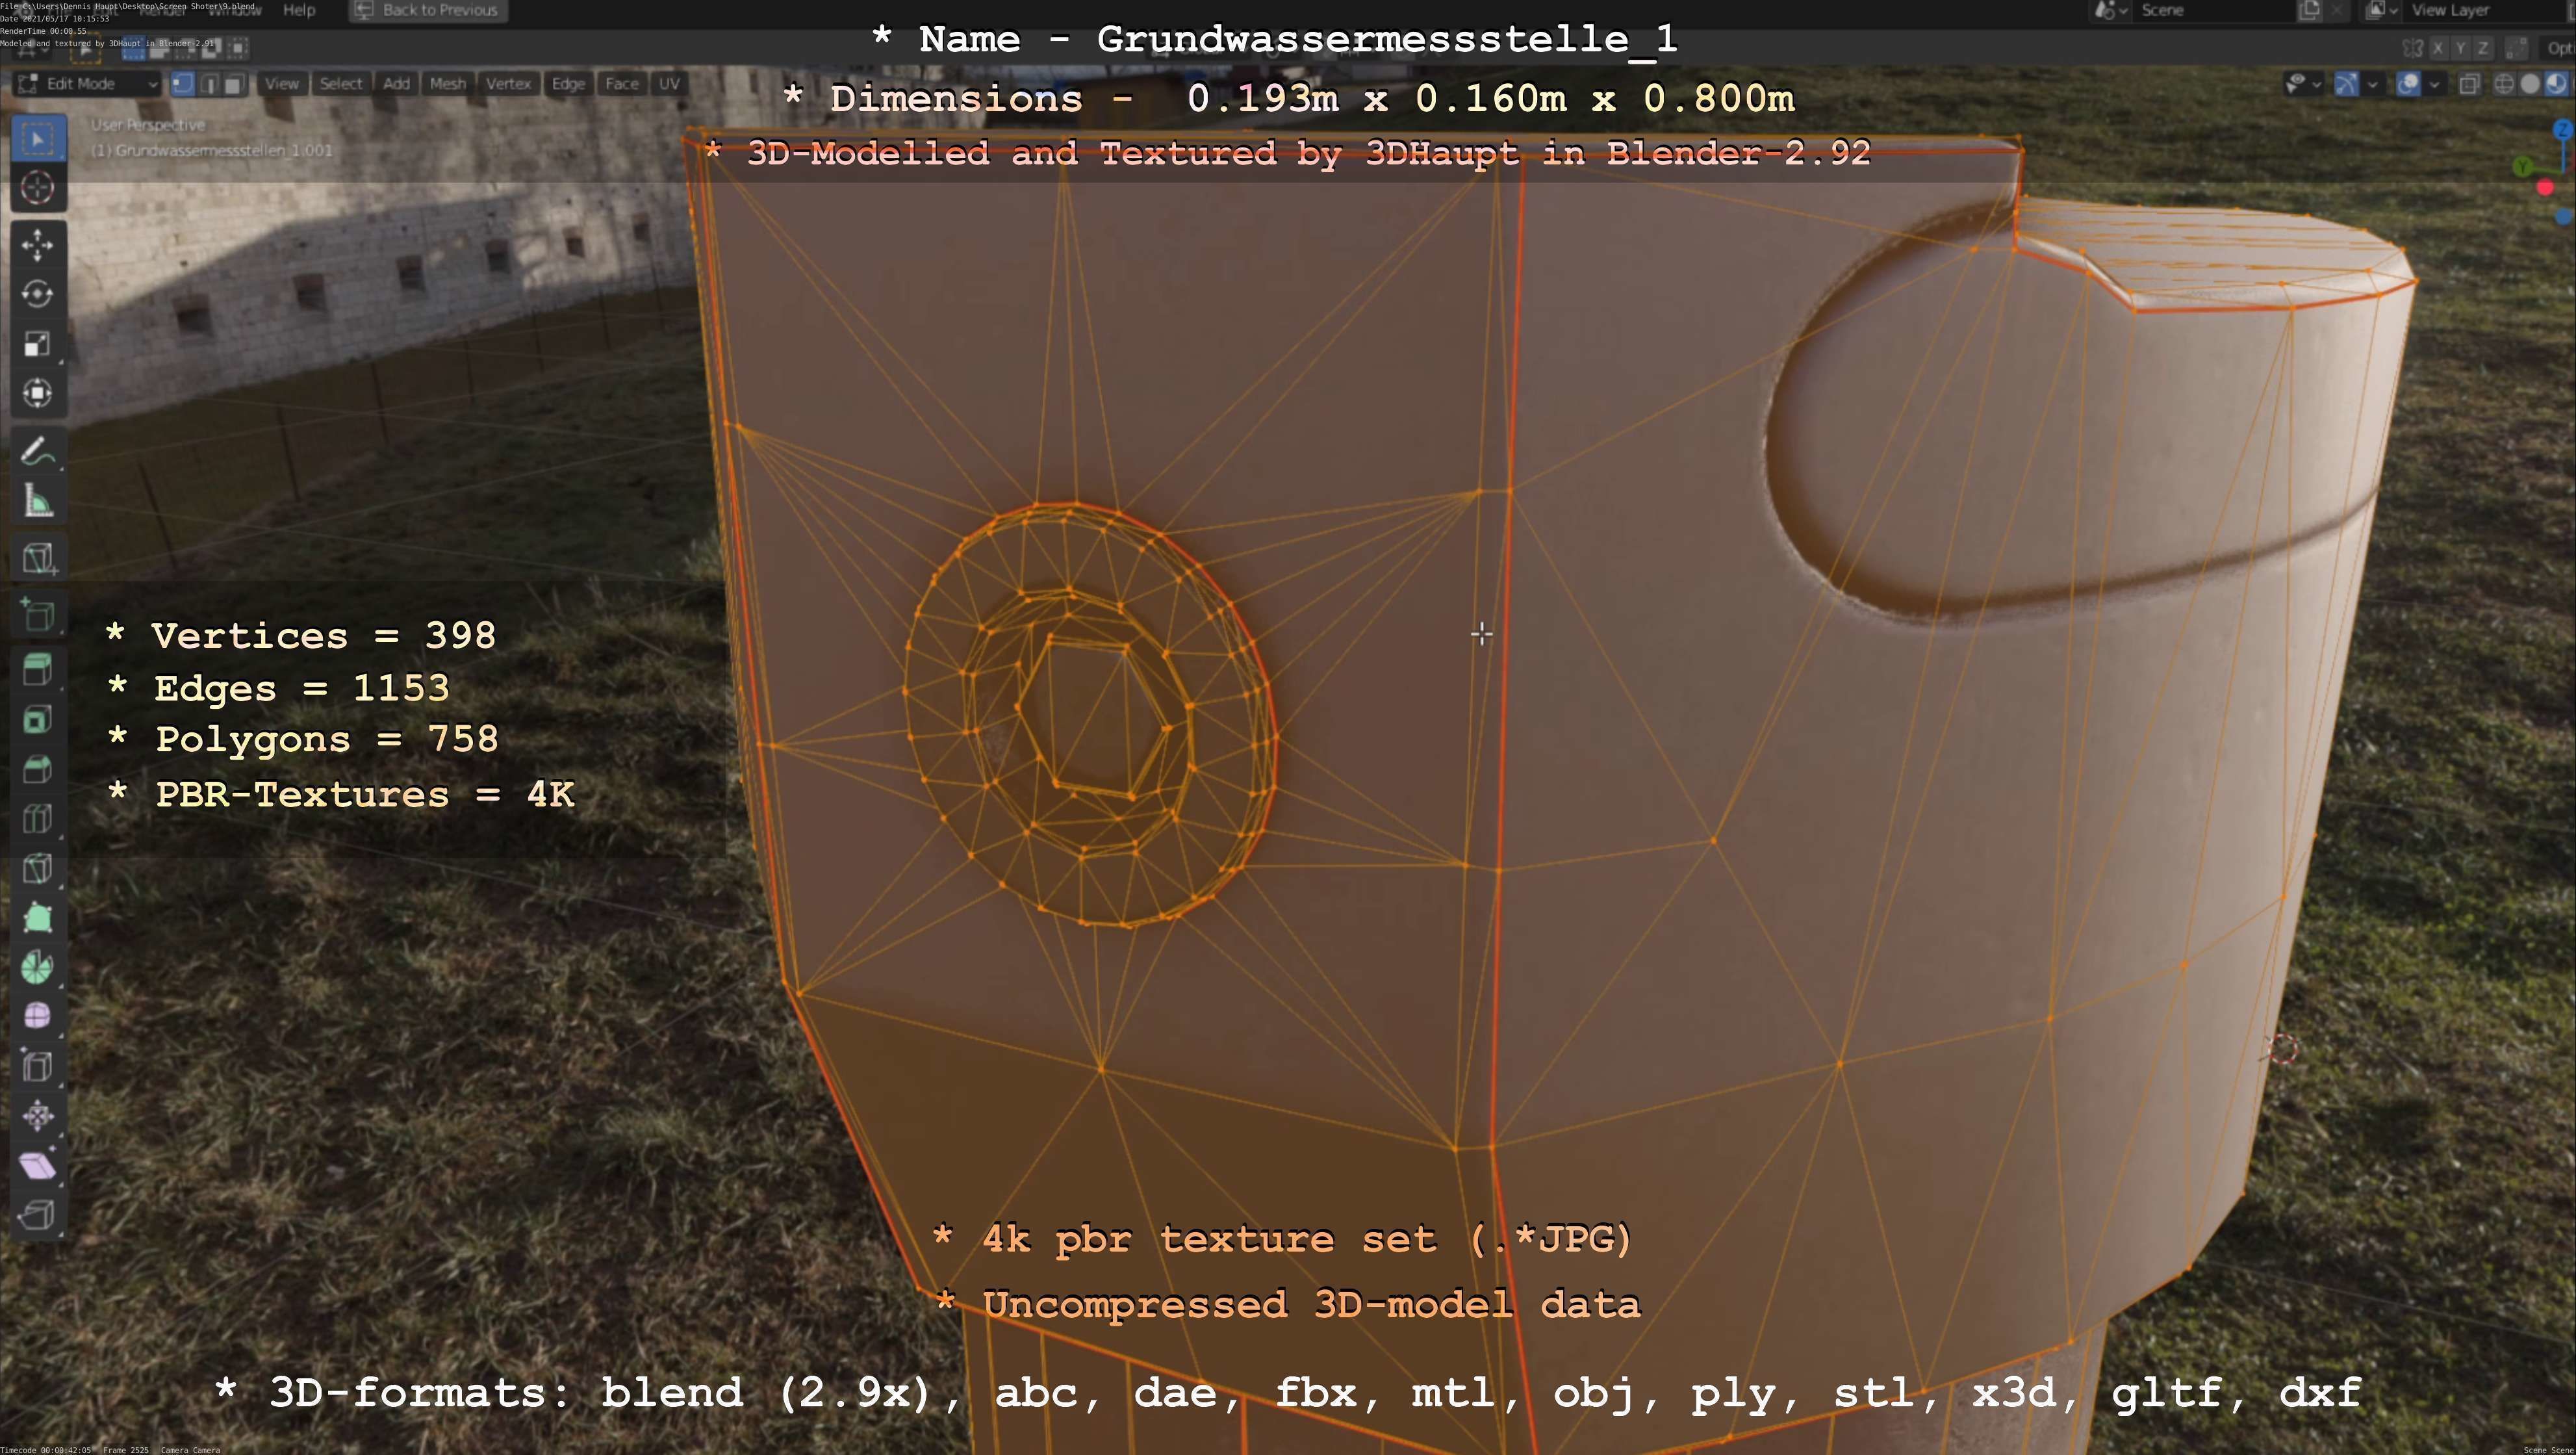Select the Cursor tool

37,187
